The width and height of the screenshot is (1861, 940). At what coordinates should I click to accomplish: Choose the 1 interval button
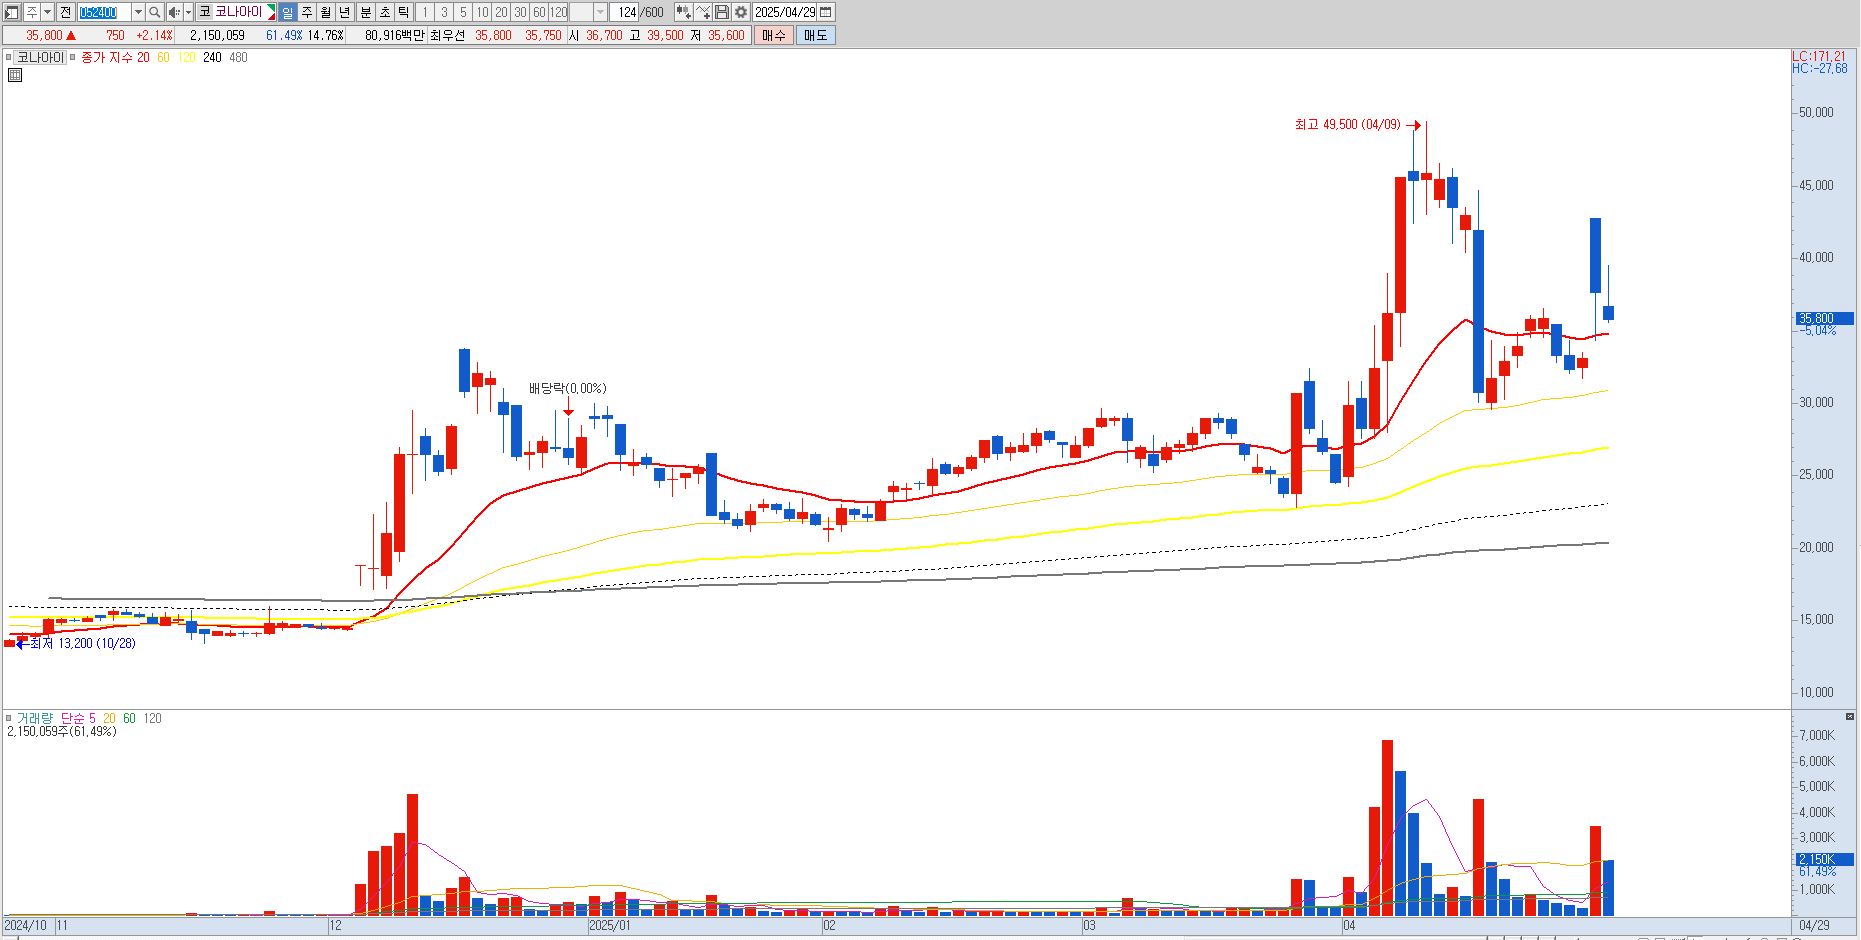pos(425,12)
